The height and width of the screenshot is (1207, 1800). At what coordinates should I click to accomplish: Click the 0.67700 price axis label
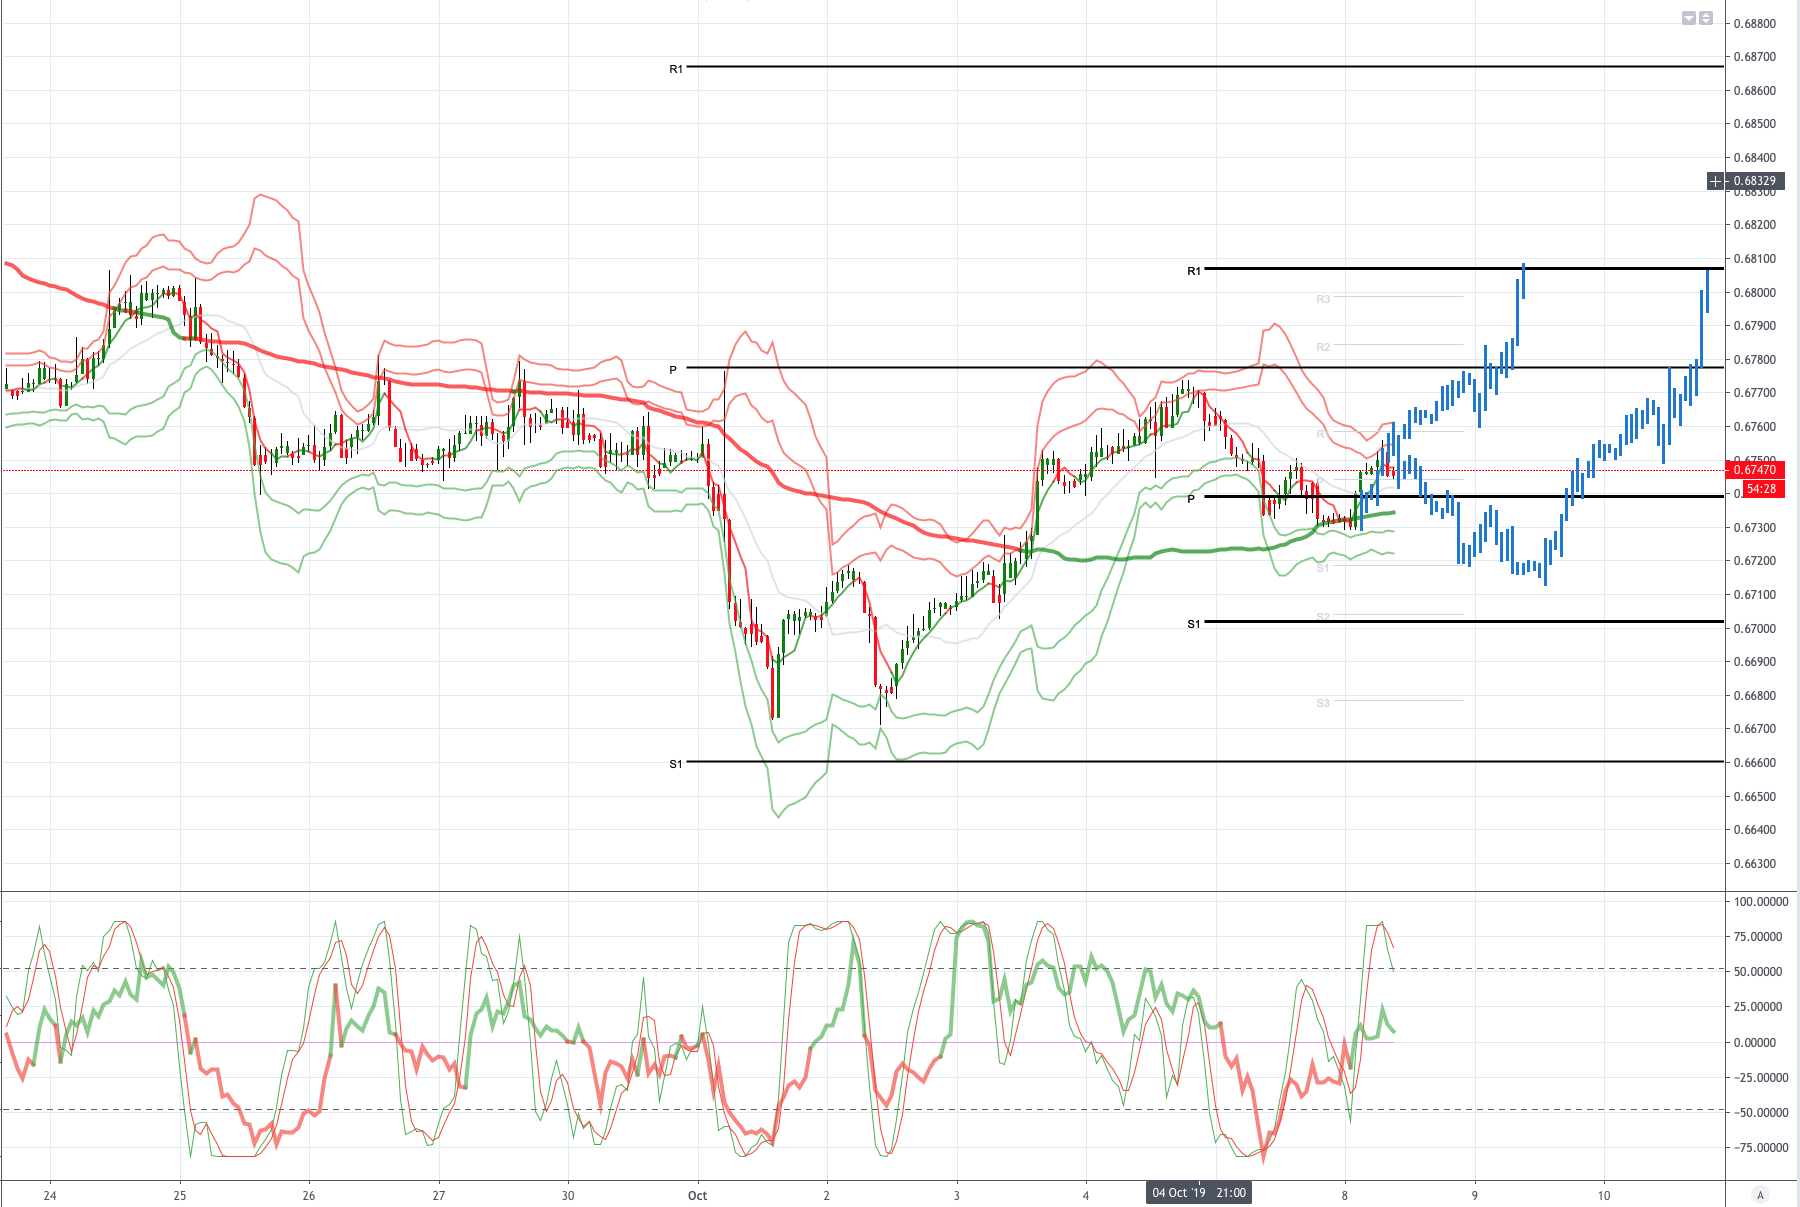(1755, 393)
